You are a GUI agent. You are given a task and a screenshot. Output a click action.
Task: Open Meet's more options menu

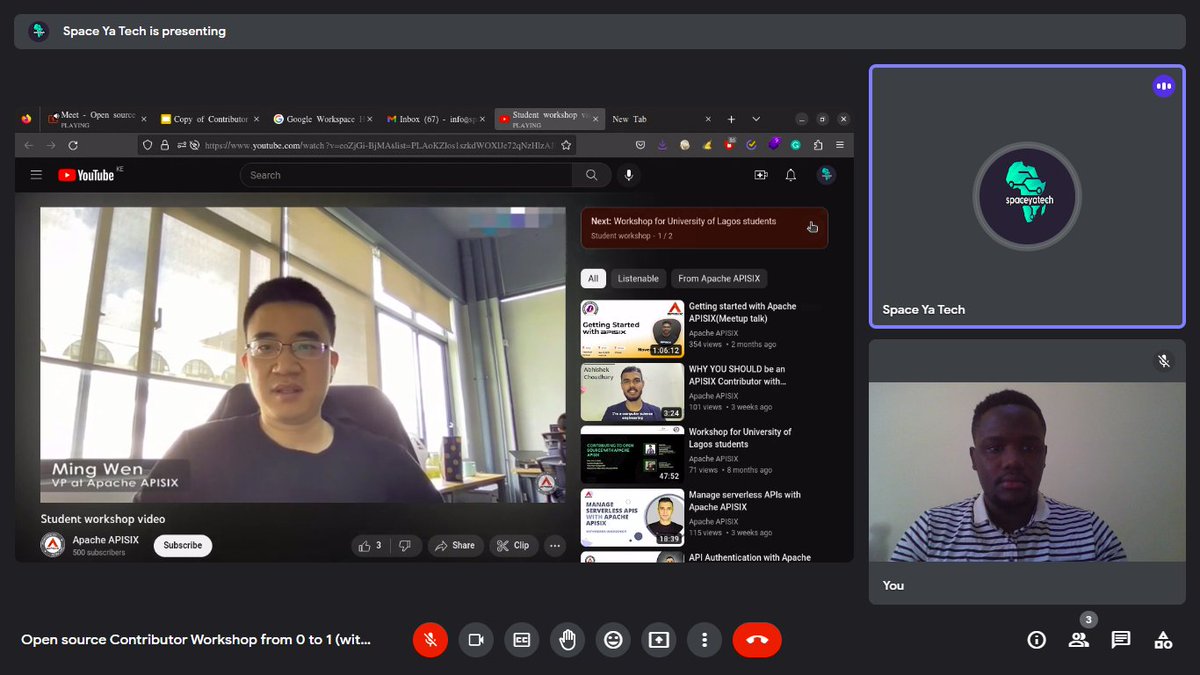(705, 639)
